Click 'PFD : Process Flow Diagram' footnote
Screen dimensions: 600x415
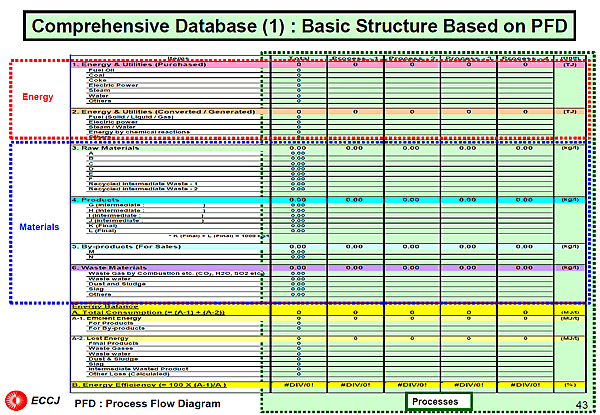click(x=147, y=404)
